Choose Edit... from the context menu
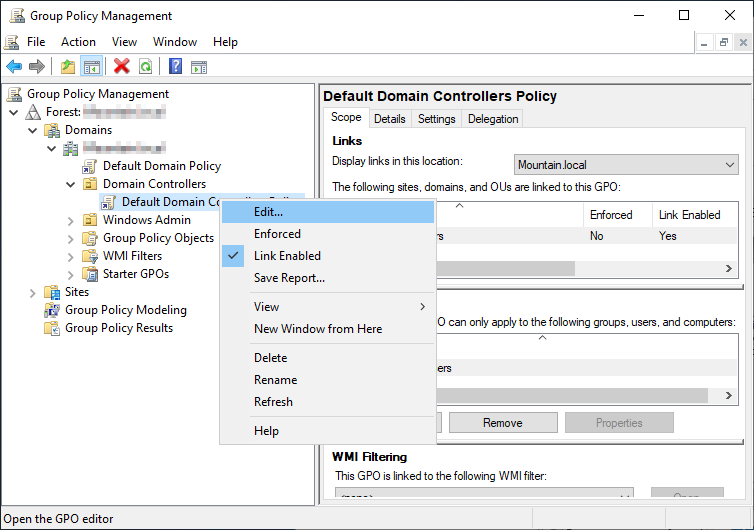 pos(328,212)
